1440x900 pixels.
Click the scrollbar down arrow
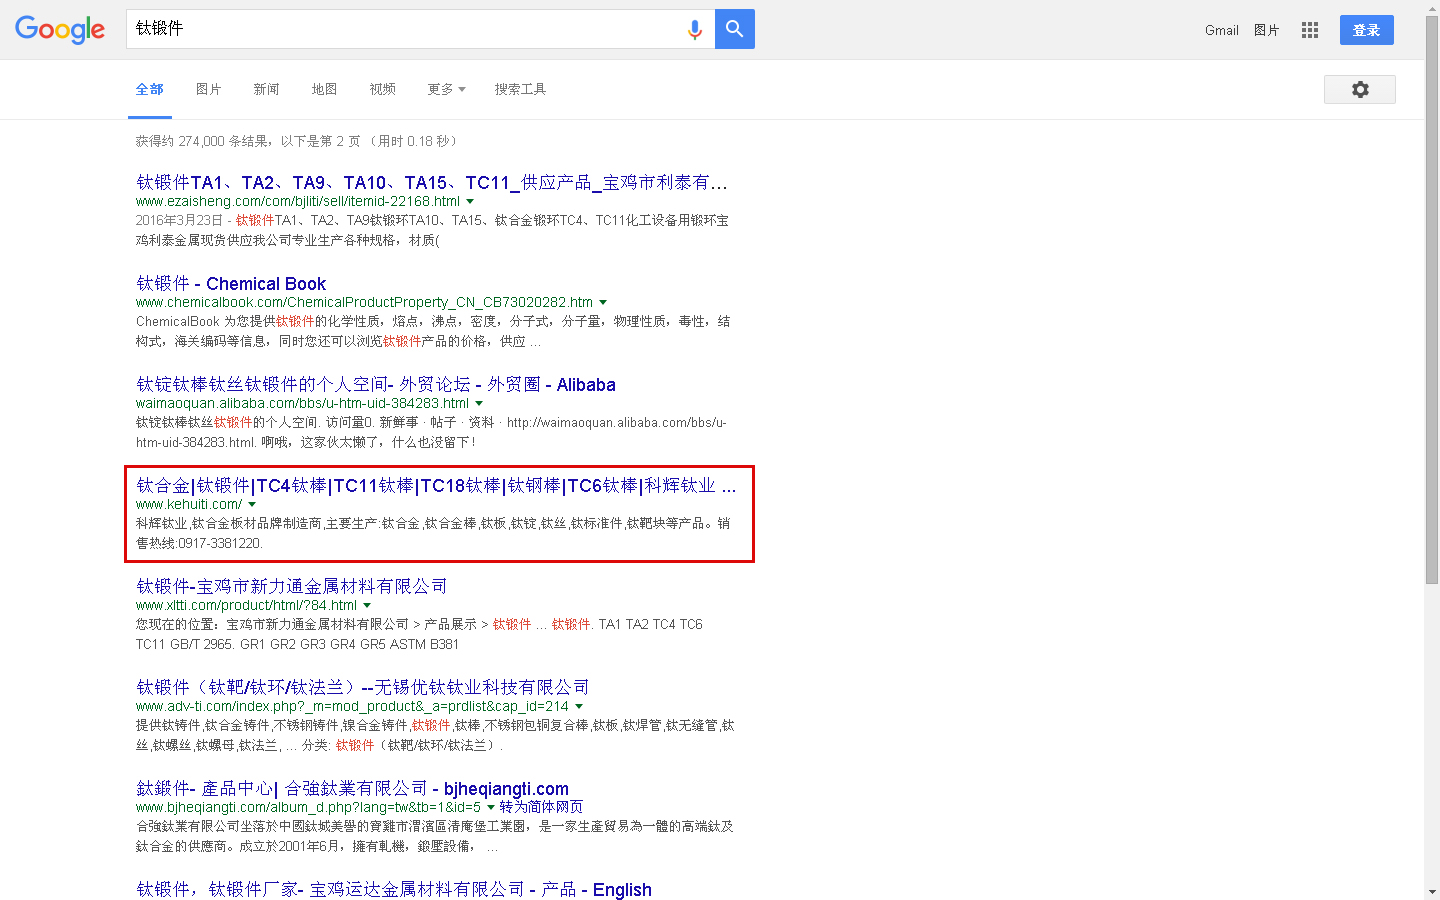(1432, 892)
